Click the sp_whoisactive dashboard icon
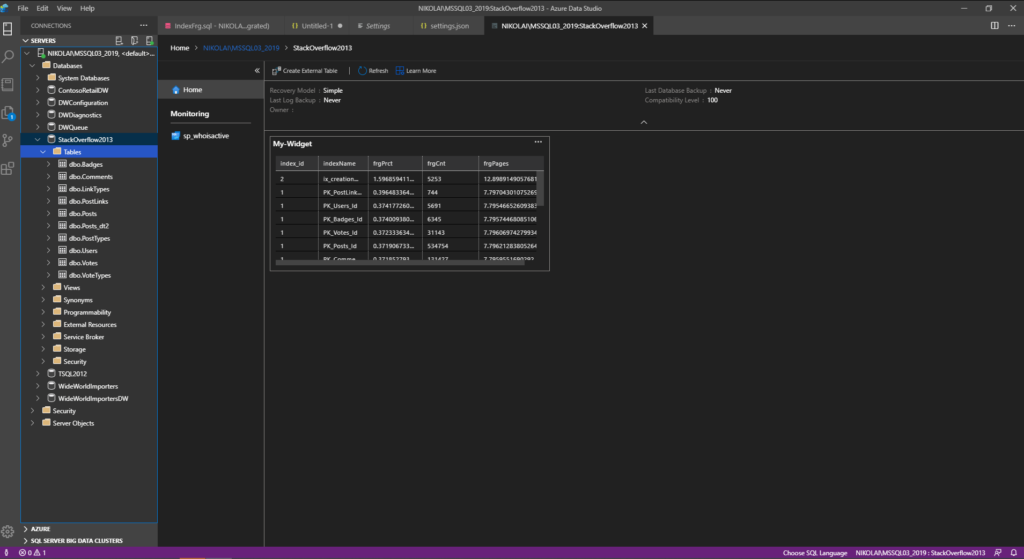1024x559 pixels. point(176,136)
